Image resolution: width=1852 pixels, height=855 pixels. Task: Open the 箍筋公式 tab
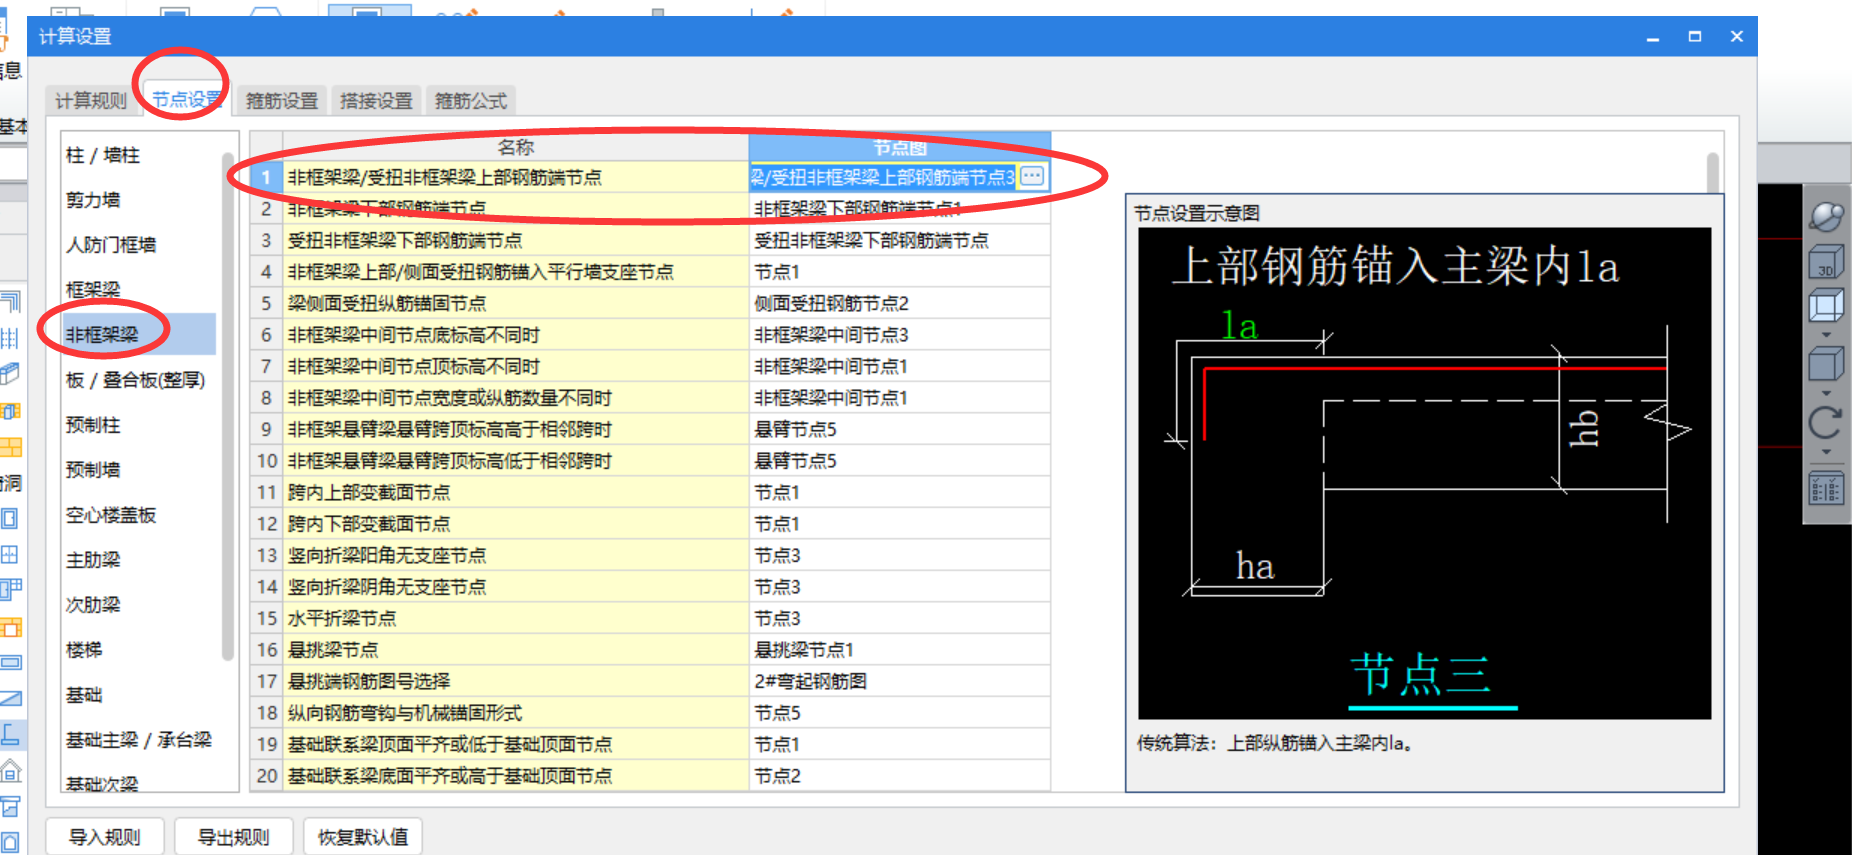471,101
